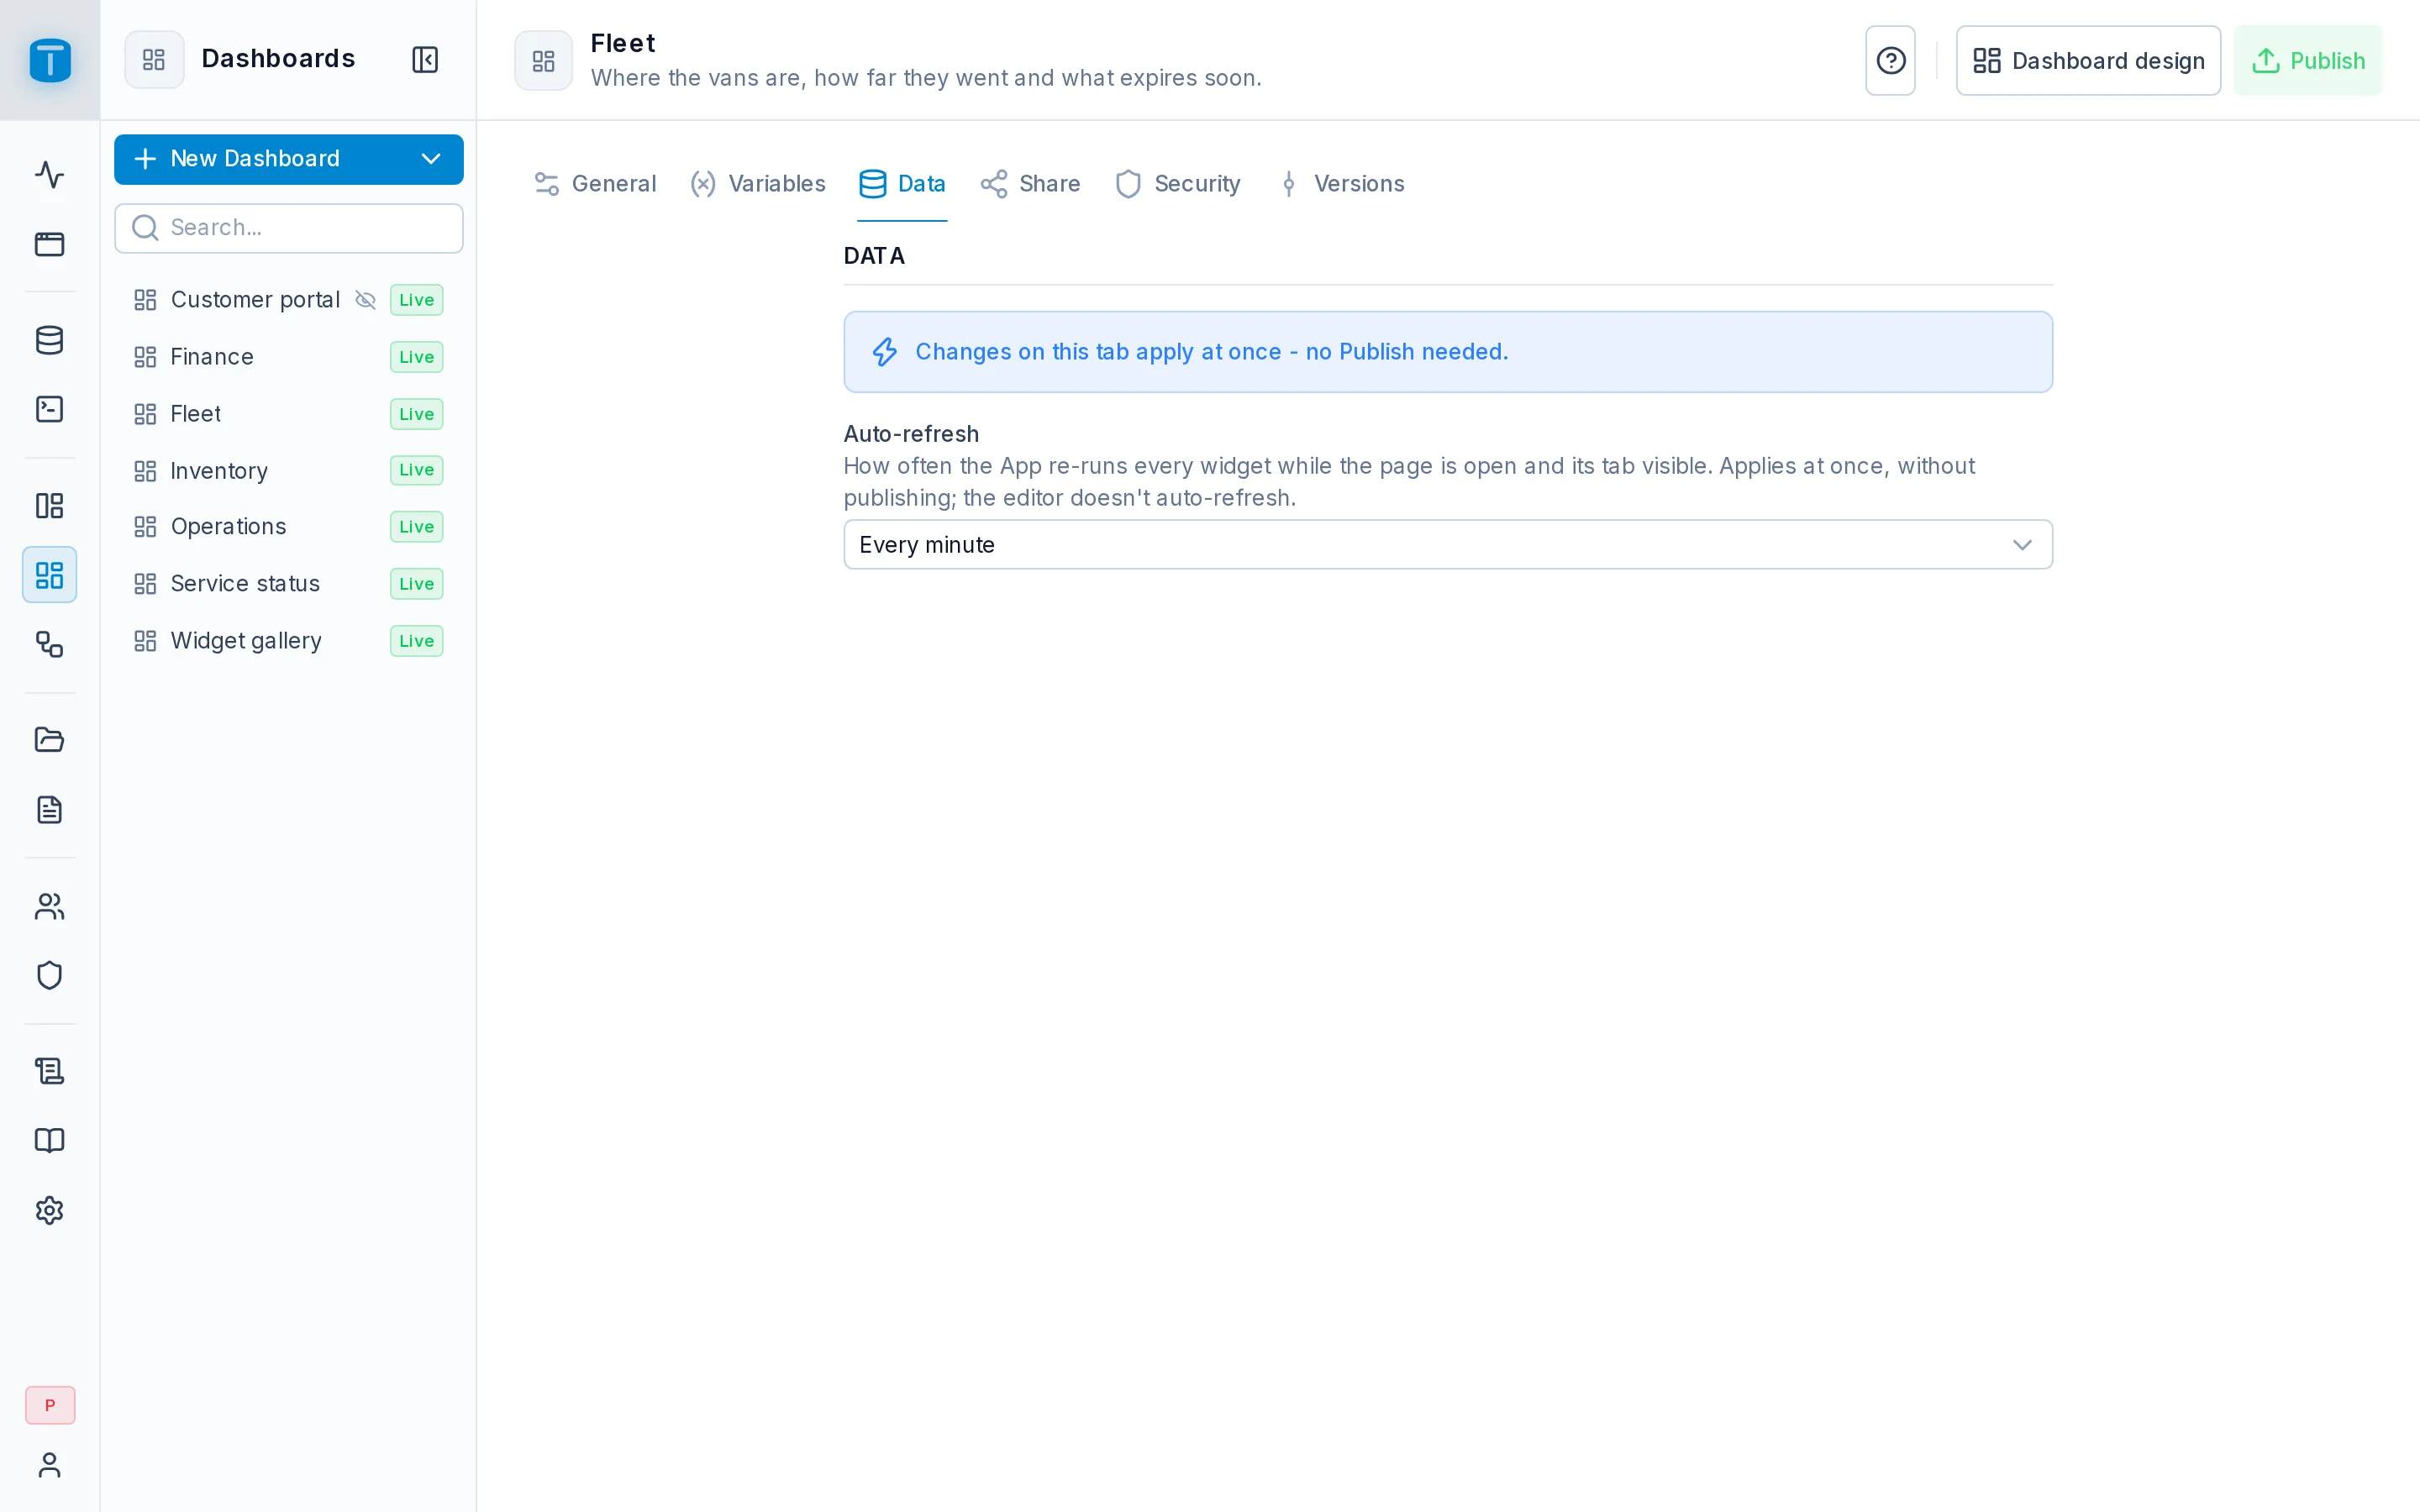The width and height of the screenshot is (2420, 1512).
Task: Switch to the Security tab
Action: point(1178,184)
